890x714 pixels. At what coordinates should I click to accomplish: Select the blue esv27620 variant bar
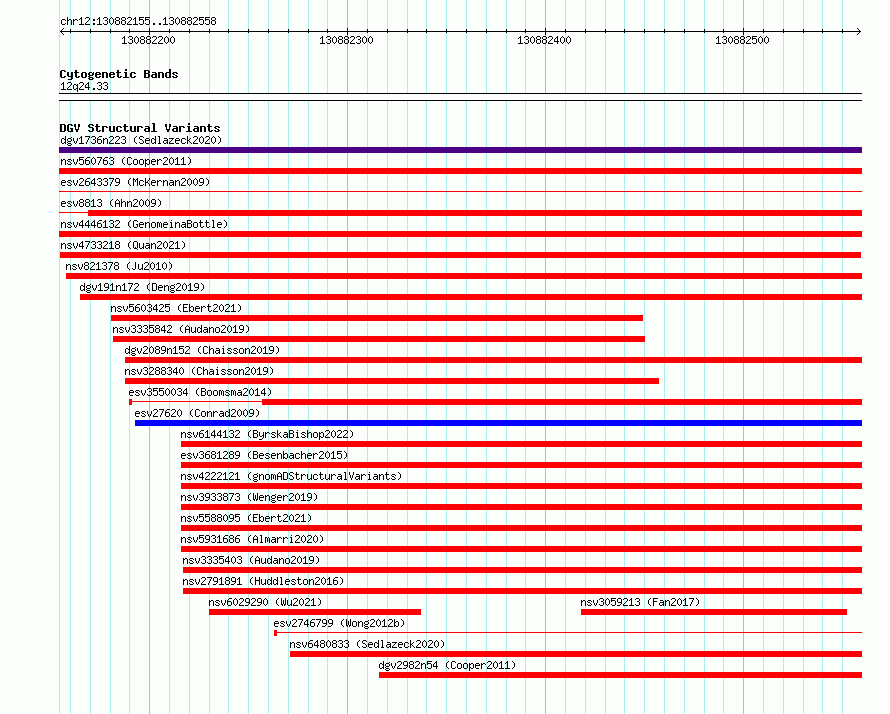[x=498, y=423]
